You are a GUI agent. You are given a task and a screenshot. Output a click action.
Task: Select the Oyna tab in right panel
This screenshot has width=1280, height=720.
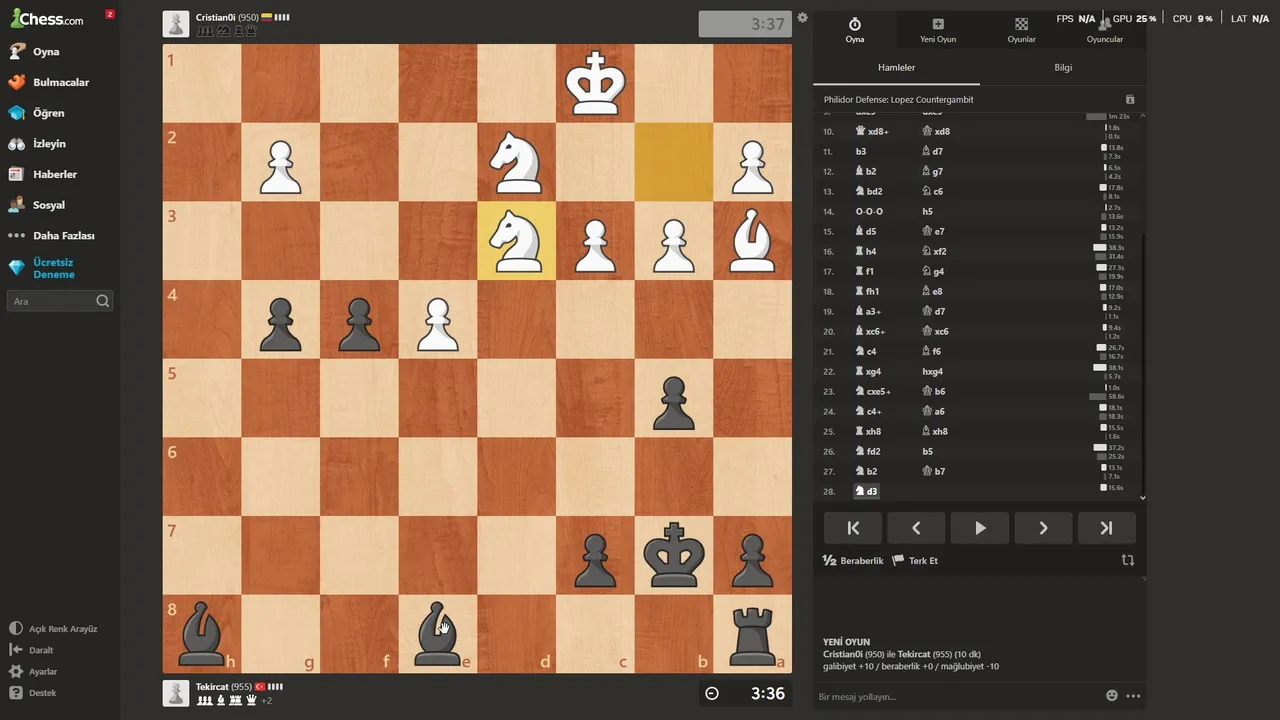[x=855, y=30]
